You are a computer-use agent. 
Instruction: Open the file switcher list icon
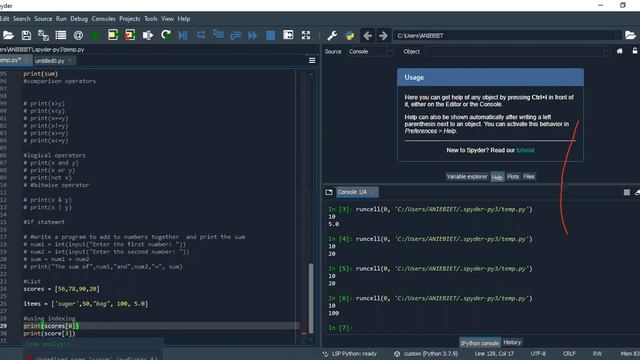click(x=61, y=36)
